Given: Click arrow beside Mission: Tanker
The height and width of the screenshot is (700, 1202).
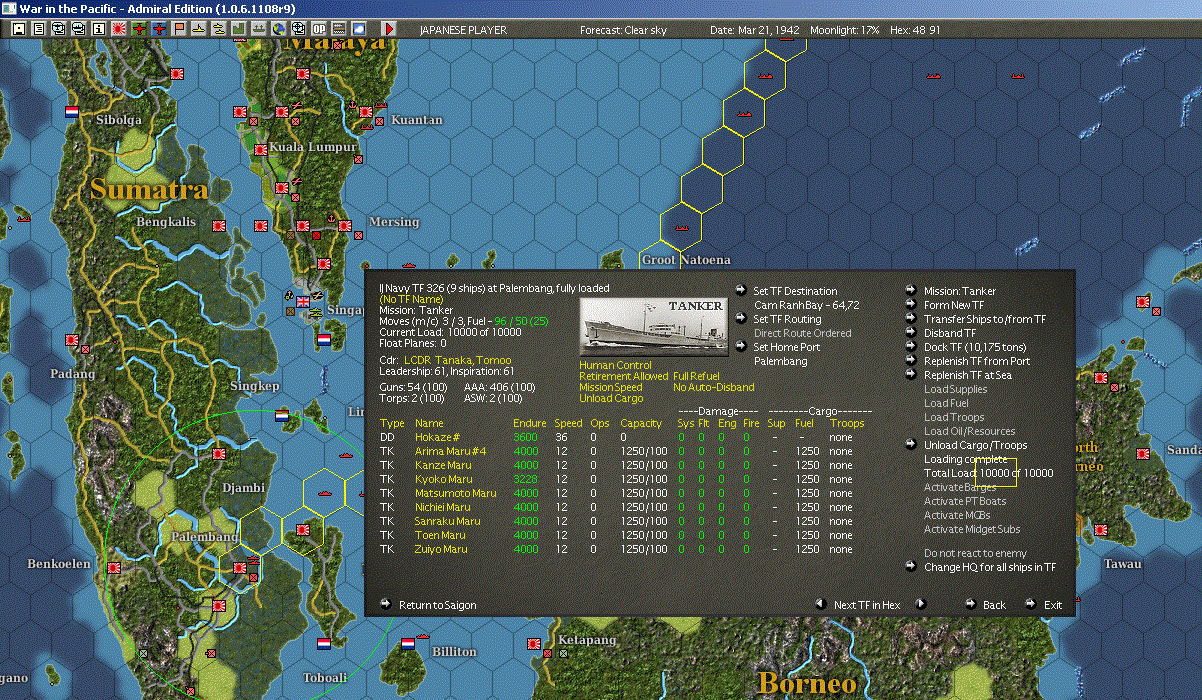Looking at the screenshot, I should tap(911, 291).
